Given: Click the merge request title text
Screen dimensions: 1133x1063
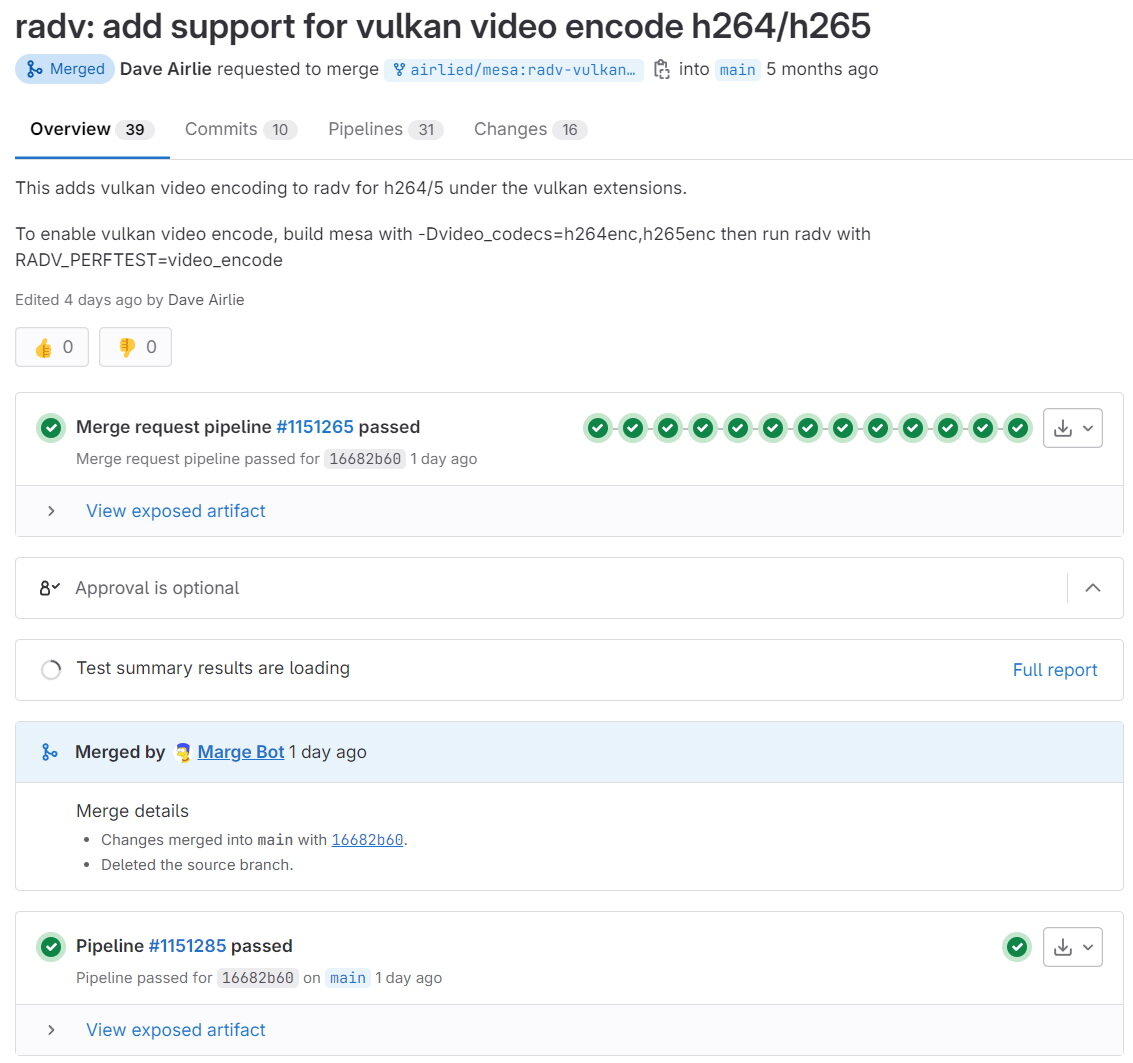Looking at the screenshot, I should point(443,27).
